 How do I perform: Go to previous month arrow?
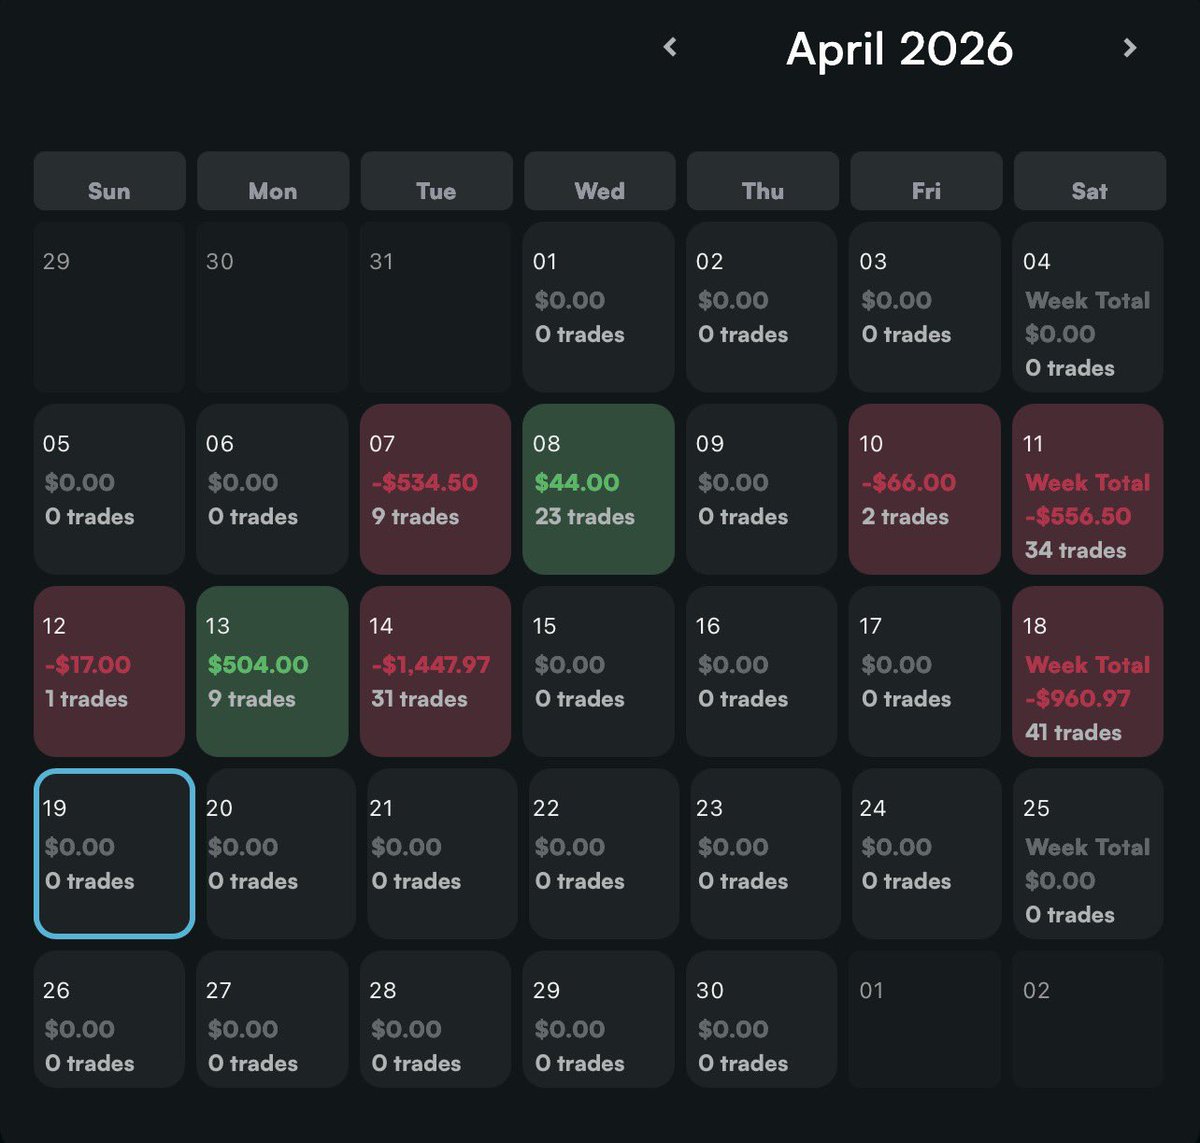click(670, 47)
